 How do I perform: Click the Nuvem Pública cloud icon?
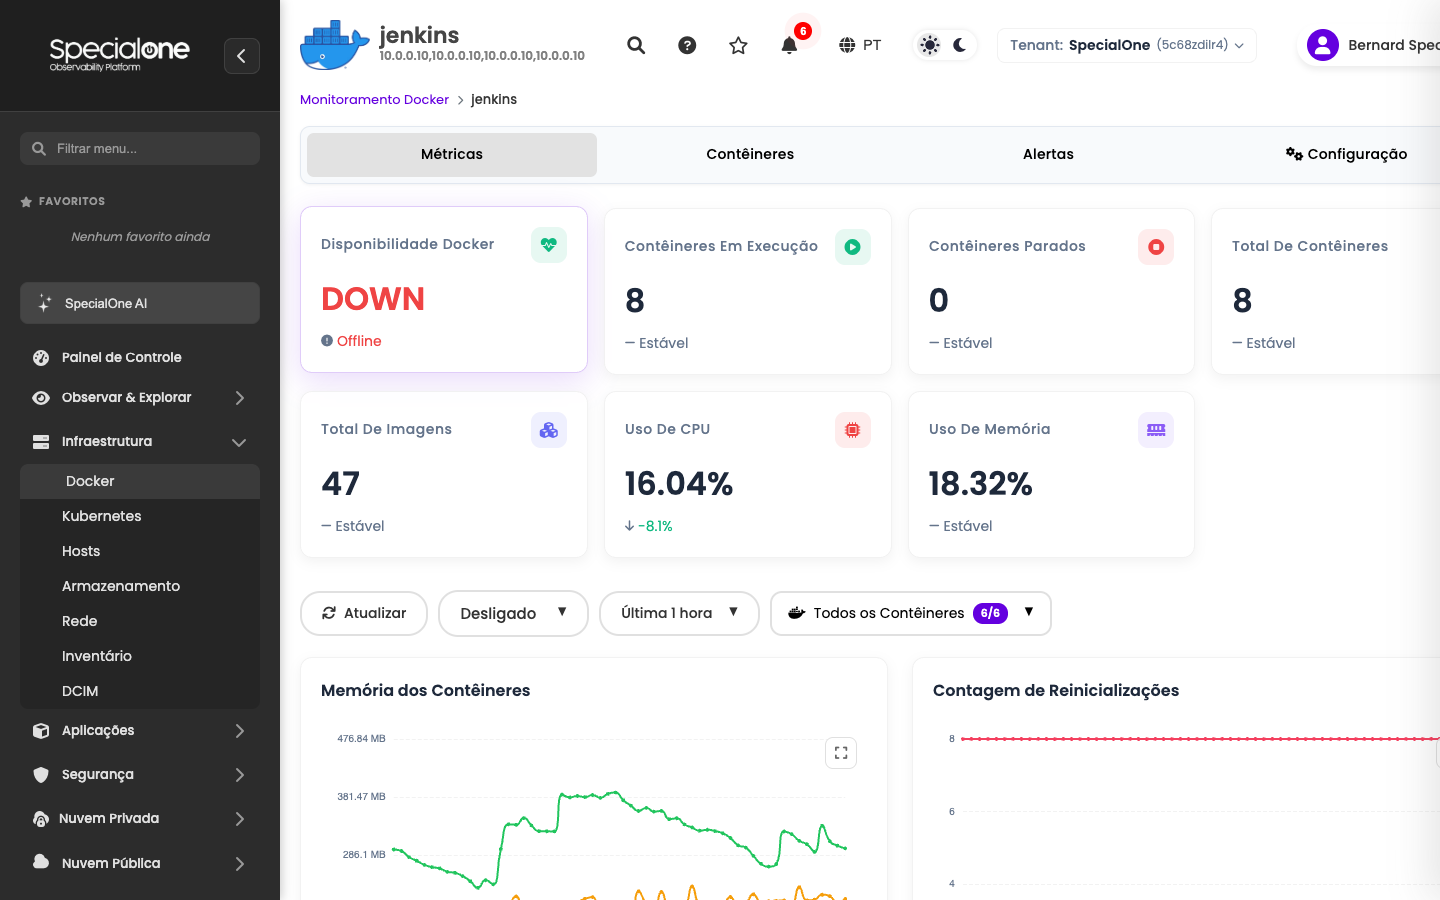[41, 862]
